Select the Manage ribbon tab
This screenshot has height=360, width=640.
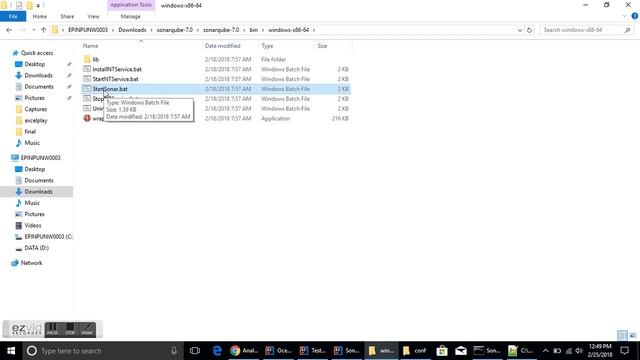click(131, 16)
